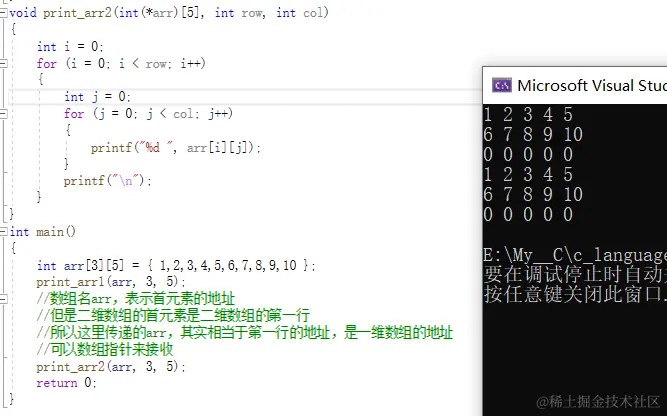Click the print_arr2(arr, 3, 5) call

[x=111, y=367]
